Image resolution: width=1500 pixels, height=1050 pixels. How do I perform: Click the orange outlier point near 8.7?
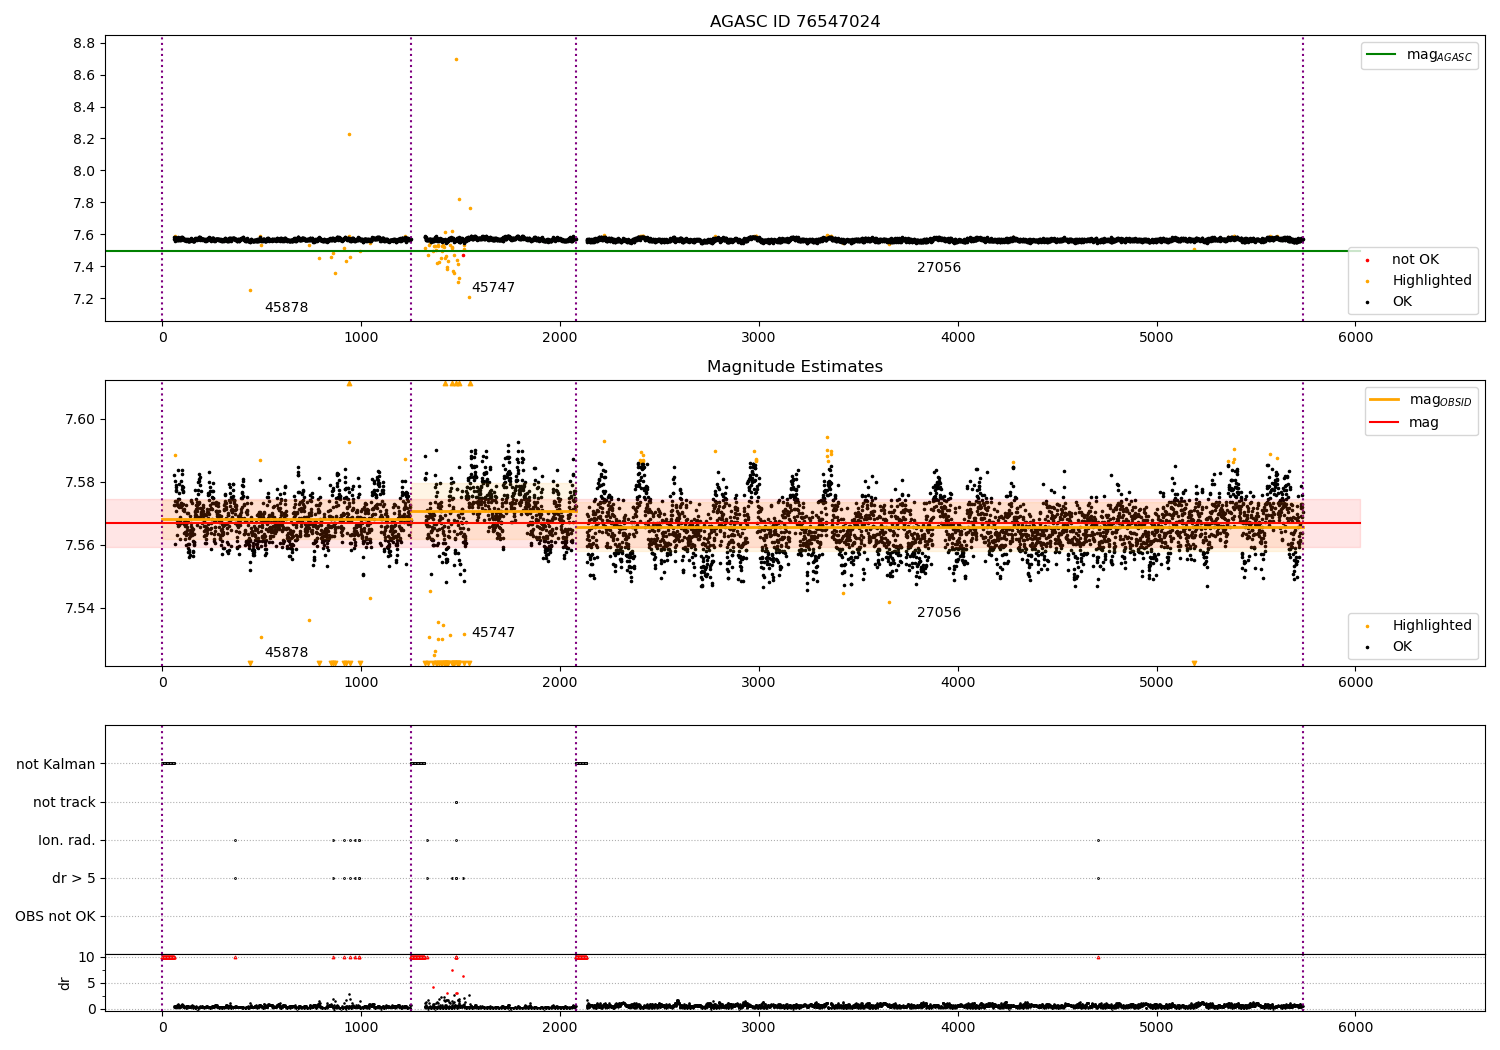(x=456, y=59)
